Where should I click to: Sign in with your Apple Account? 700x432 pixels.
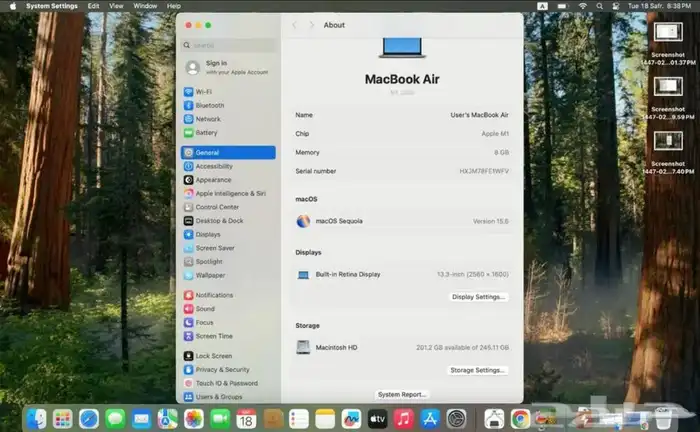click(228, 67)
